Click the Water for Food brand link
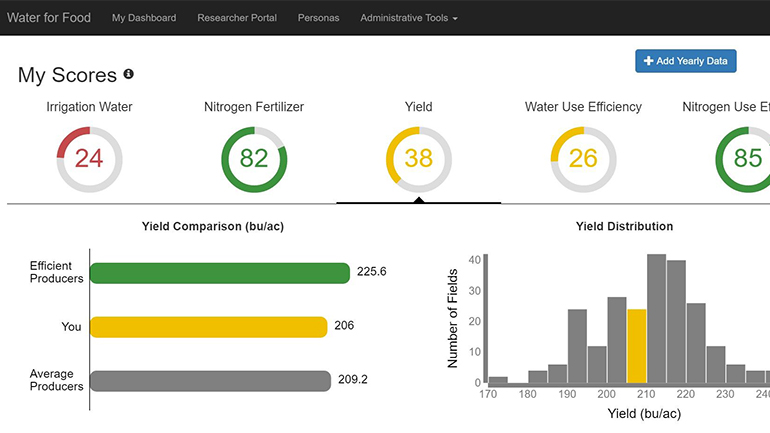 point(49,18)
